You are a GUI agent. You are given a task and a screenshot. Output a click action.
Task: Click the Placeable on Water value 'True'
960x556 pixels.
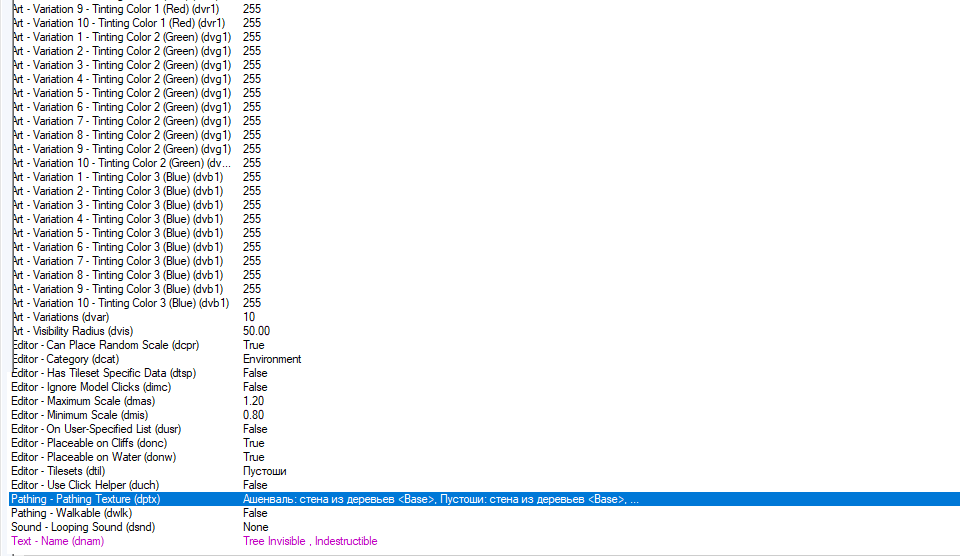click(253, 457)
